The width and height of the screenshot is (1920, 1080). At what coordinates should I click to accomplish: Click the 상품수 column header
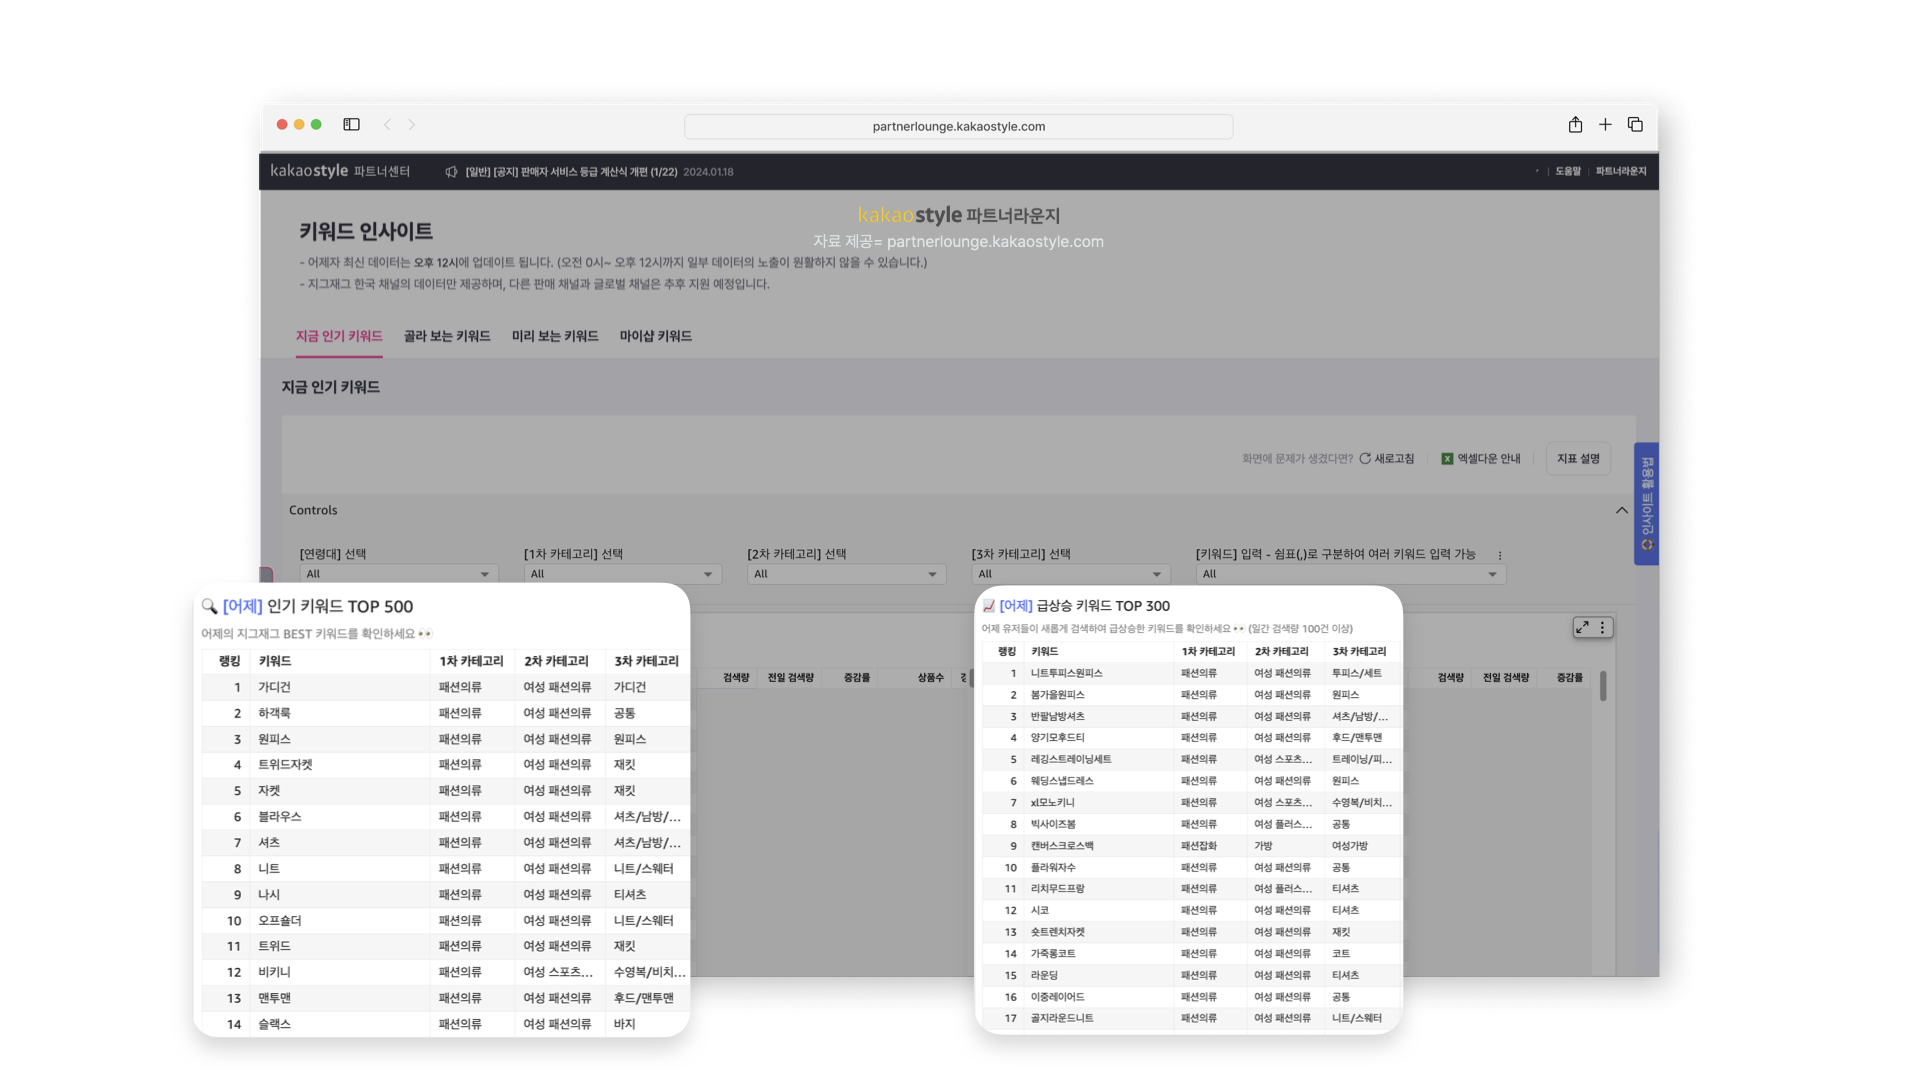pos(930,678)
